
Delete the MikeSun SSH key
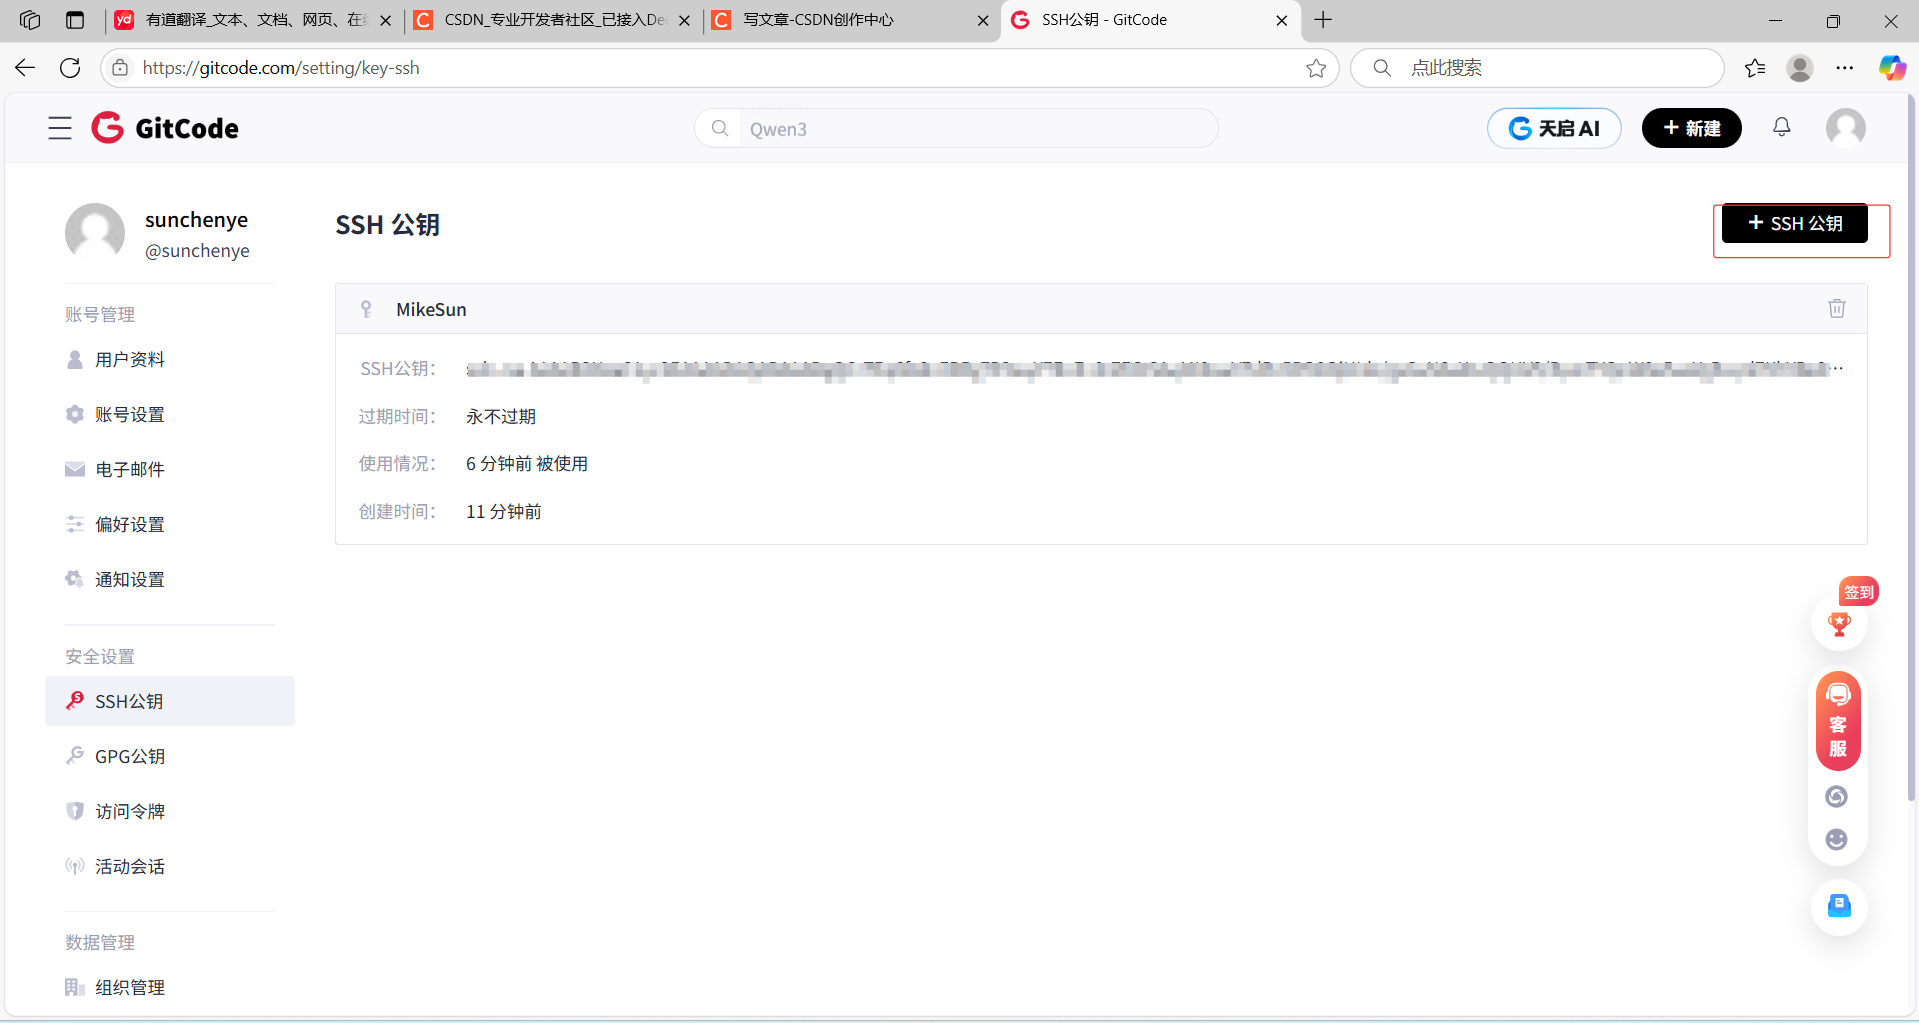point(1836,308)
